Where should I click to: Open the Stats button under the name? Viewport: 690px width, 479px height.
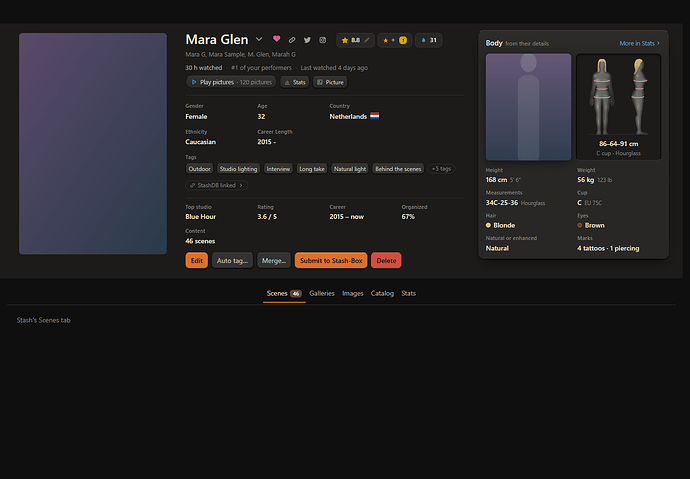[x=295, y=82]
